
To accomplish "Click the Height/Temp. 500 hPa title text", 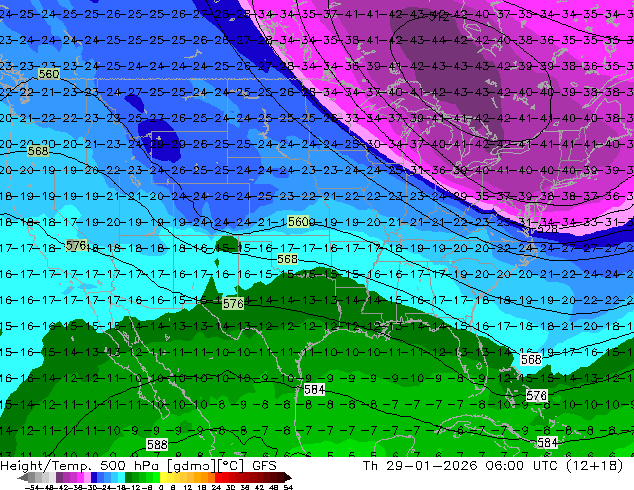I will coord(79,466).
